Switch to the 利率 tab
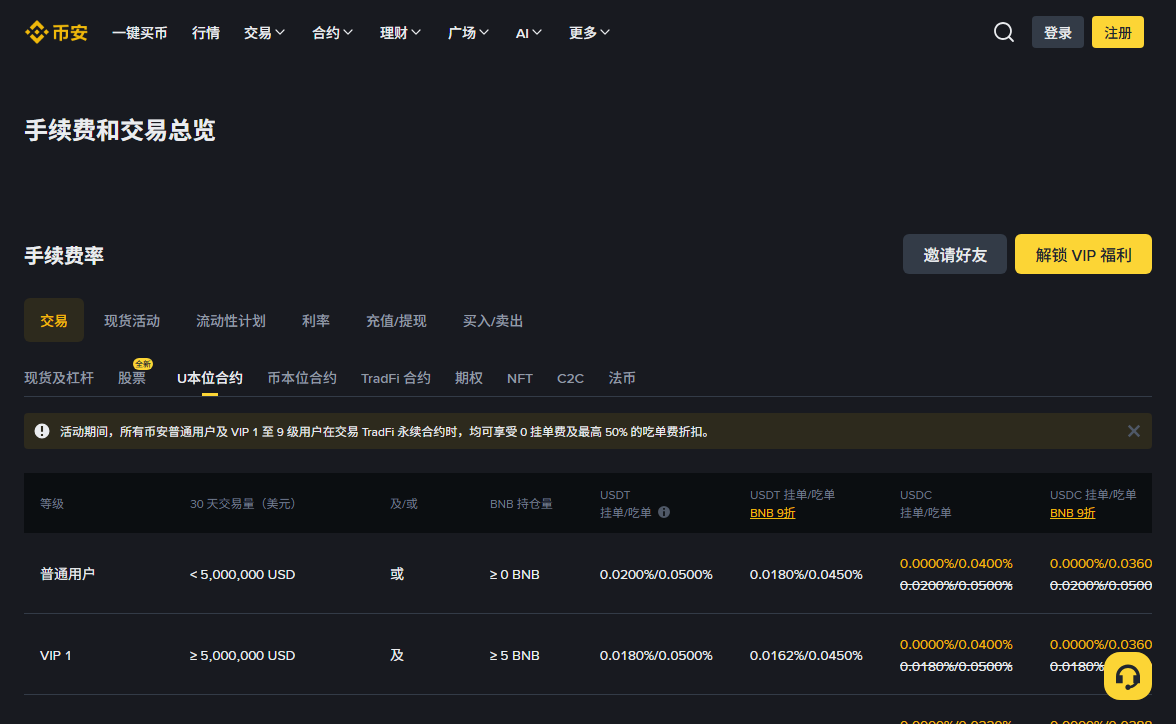The height and width of the screenshot is (724, 1176). pyautogui.click(x=316, y=321)
